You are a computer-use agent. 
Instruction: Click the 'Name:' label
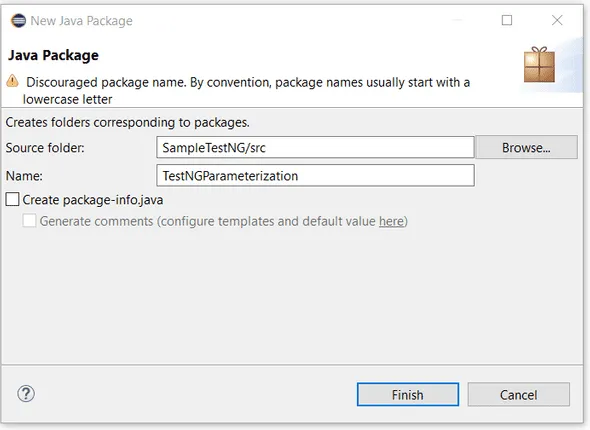(x=24, y=176)
